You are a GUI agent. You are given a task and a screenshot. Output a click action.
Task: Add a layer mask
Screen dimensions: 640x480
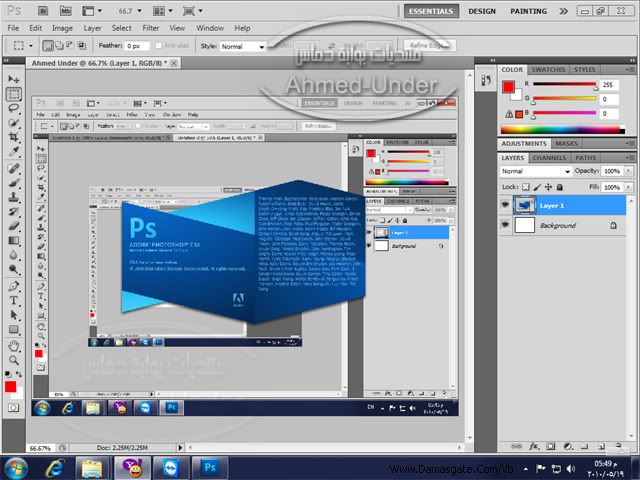(x=551, y=446)
